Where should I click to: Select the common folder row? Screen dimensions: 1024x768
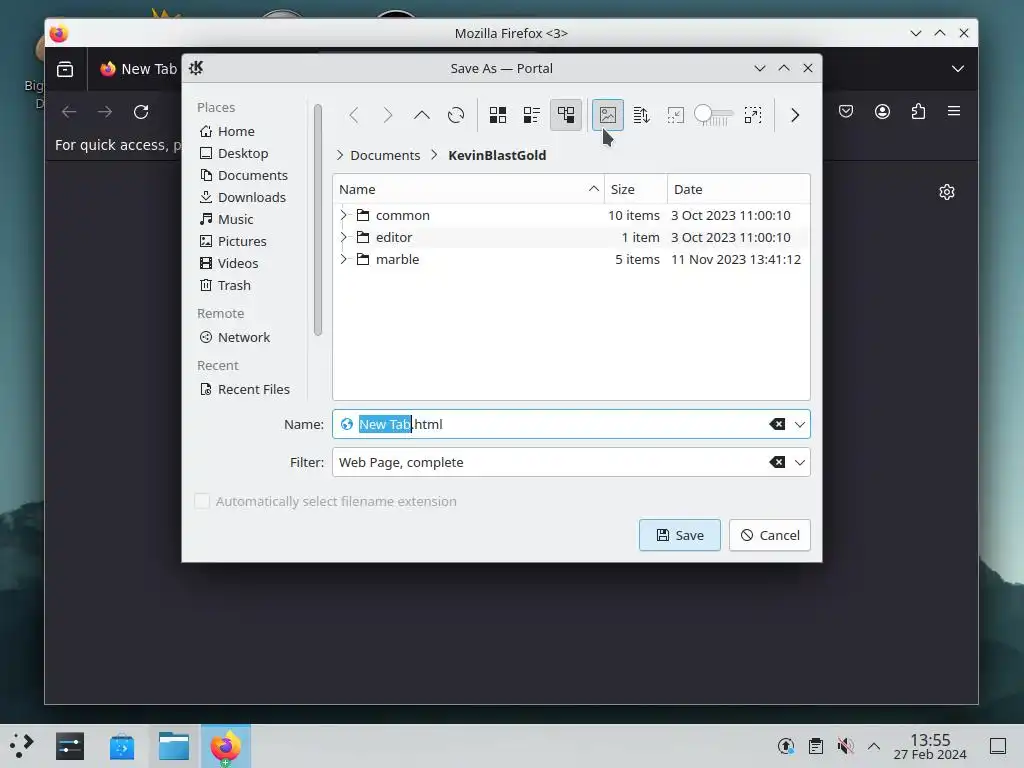(571, 215)
